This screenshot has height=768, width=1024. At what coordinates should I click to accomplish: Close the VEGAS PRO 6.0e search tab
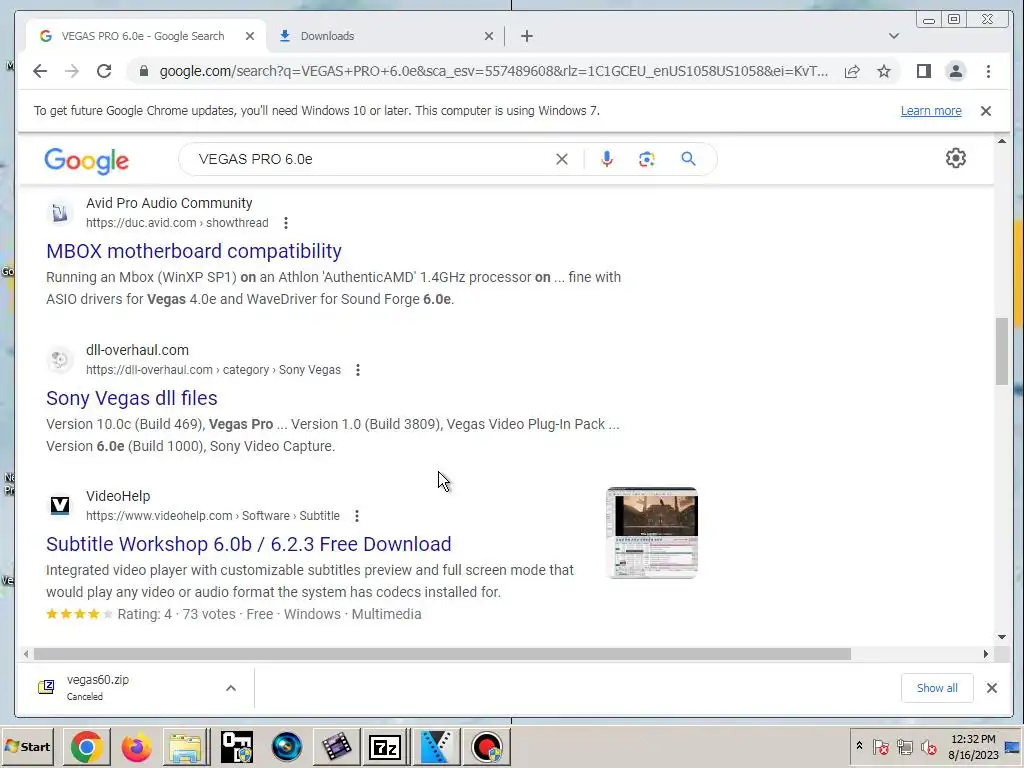(x=249, y=36)
